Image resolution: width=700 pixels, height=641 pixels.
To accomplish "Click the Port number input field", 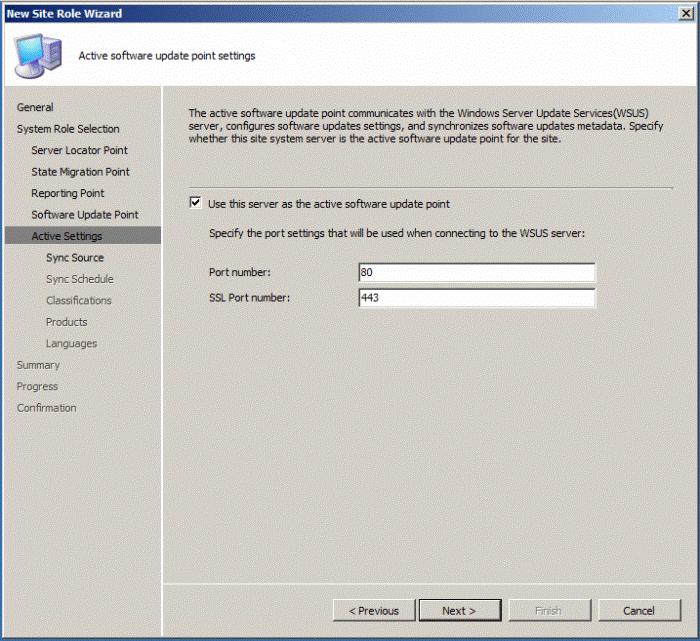I will click(477, 272).
